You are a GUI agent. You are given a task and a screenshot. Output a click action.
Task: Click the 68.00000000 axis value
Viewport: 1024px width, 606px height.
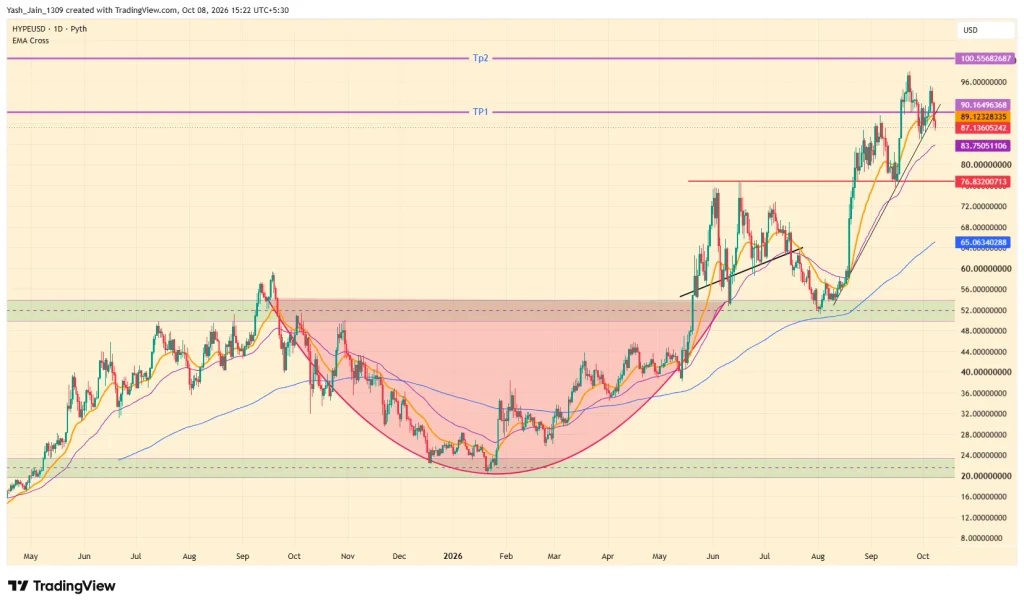coord(985,228)
